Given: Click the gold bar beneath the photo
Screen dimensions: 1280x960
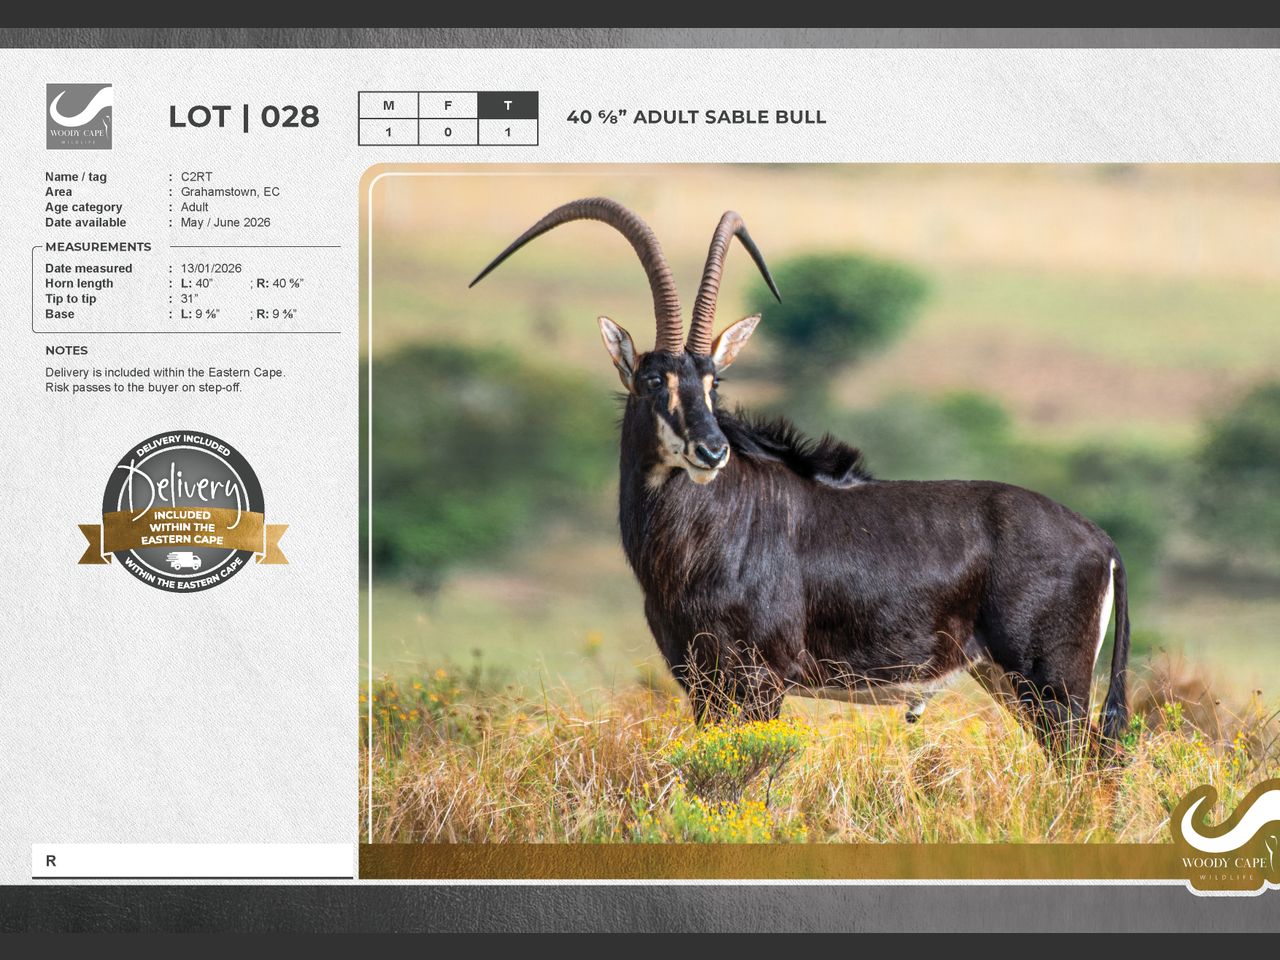Looking at the screenshot, I should pos(760,861).
